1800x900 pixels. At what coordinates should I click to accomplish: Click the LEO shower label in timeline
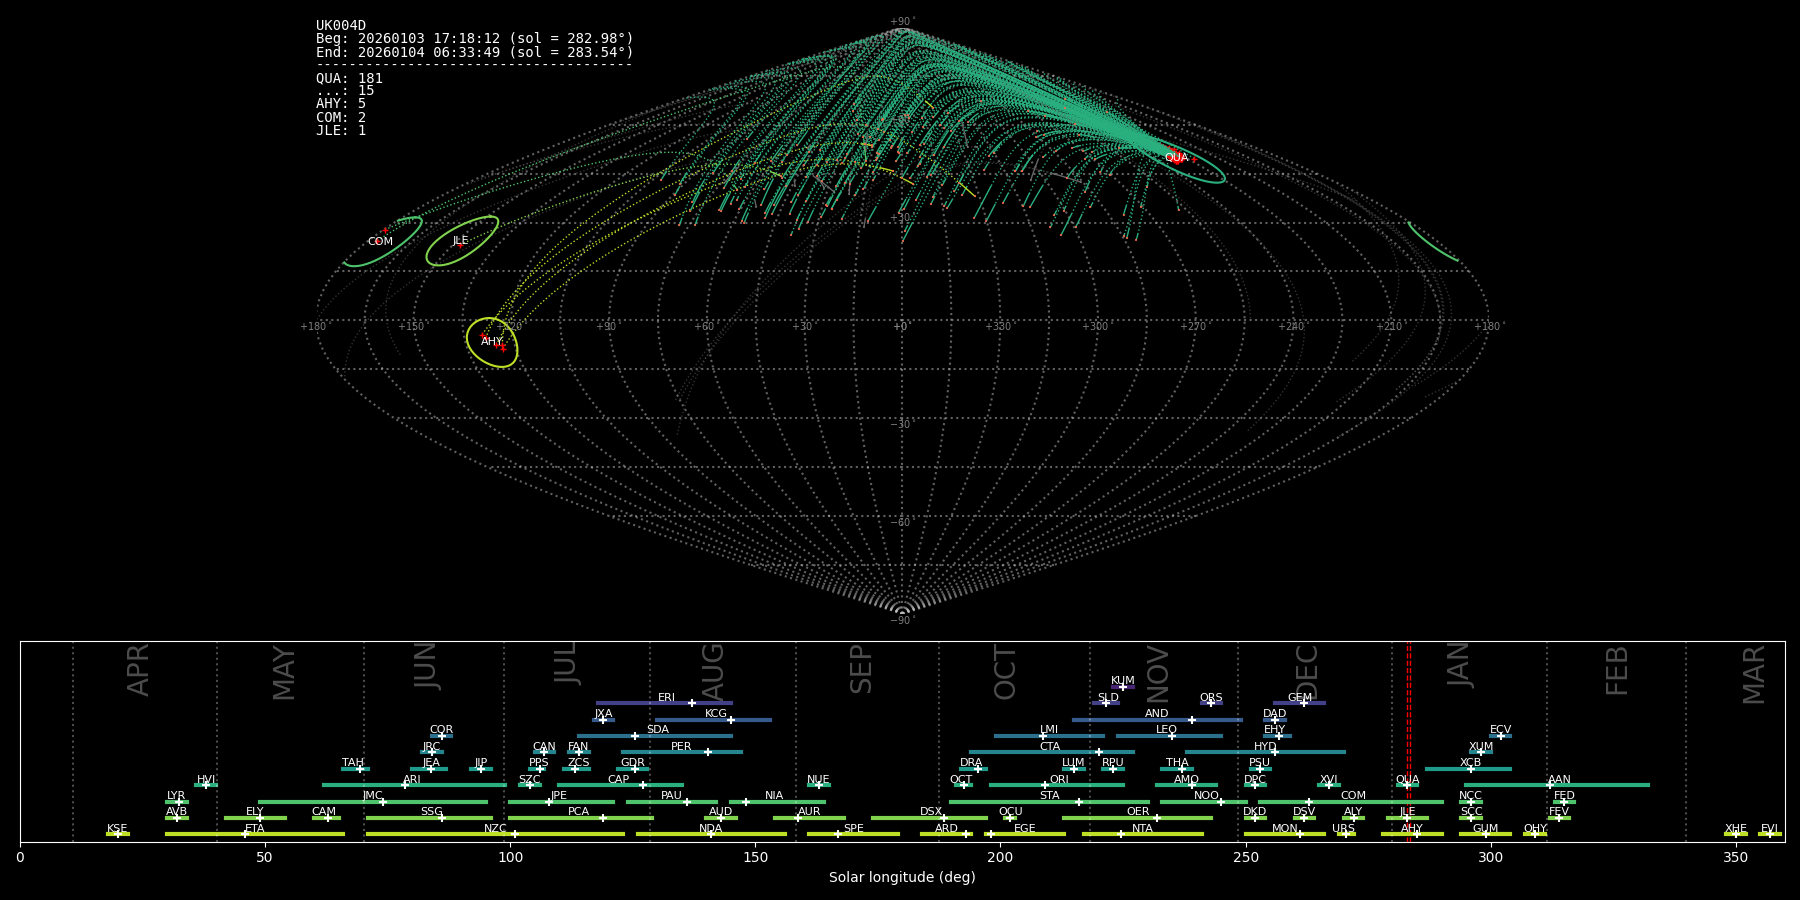pyautogui.click(x=1166, y=729)
